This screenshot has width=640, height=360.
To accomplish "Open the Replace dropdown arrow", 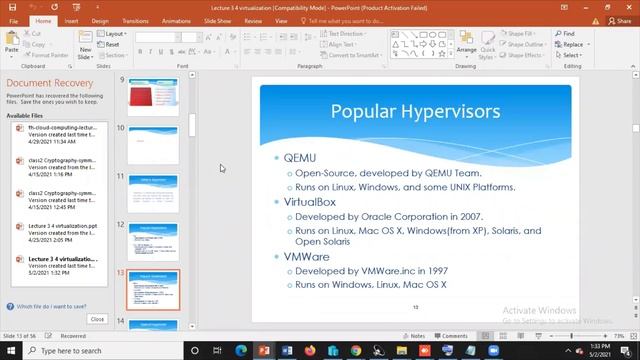I will (589, 44).
